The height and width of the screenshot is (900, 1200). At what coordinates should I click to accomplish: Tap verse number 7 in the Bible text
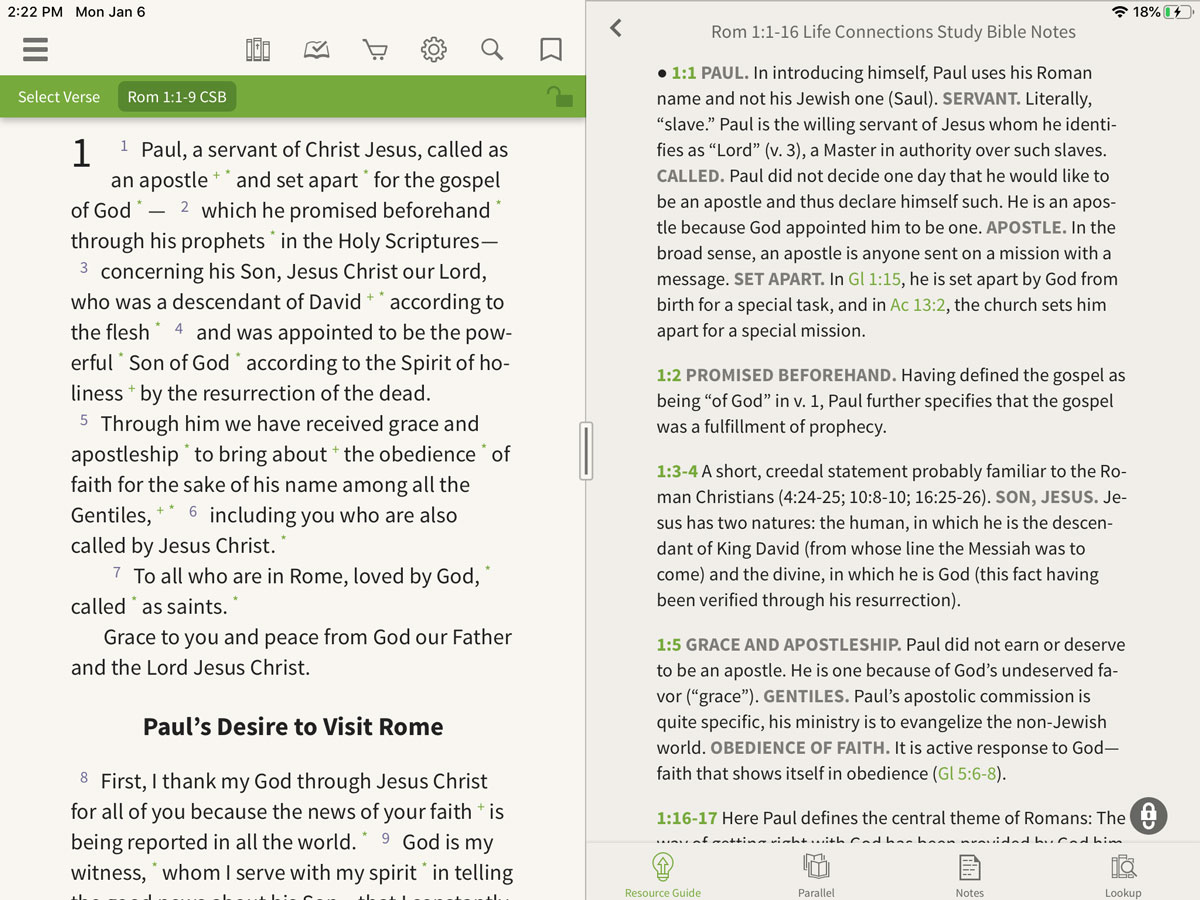click(117, 572)
